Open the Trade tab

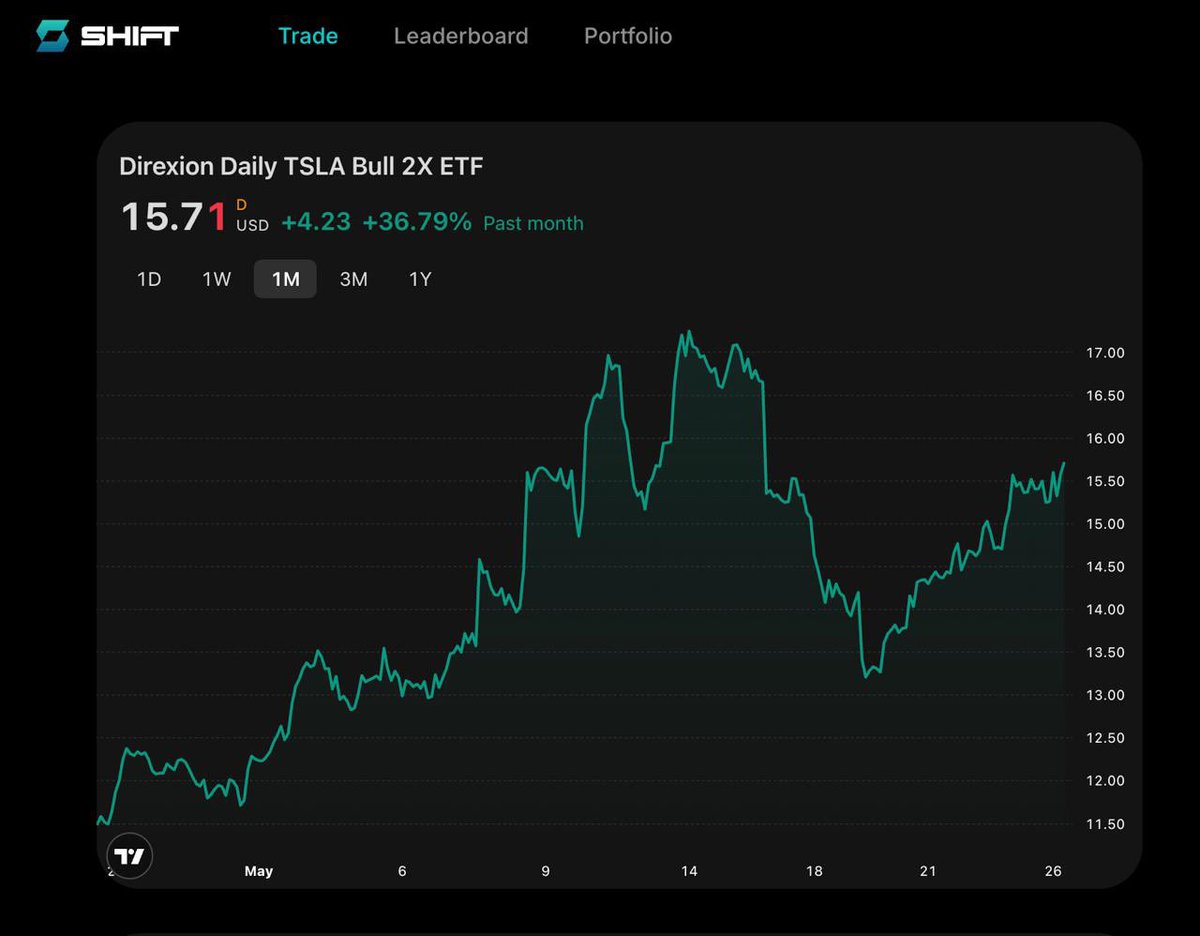(x=308, y=36)
